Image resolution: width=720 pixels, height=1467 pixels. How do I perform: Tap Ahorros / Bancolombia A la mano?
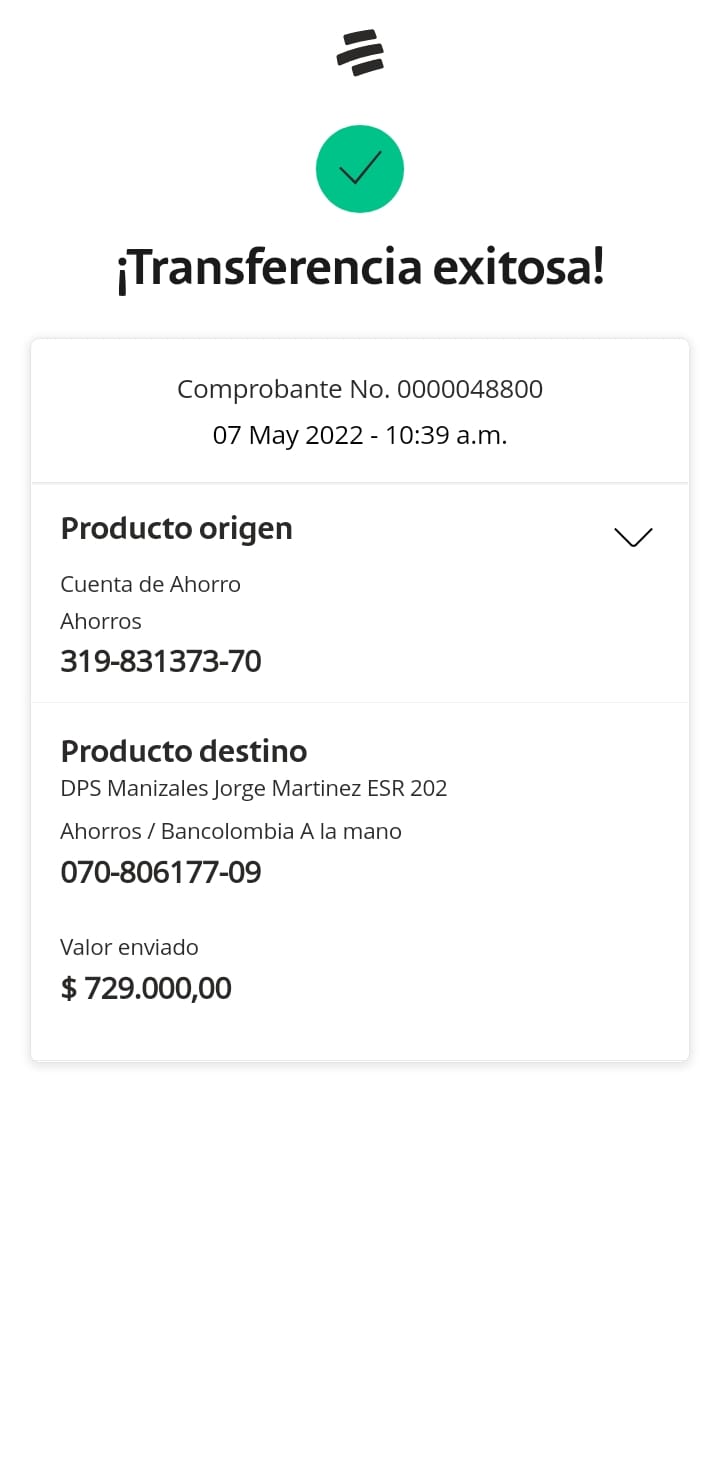point(231,831)
